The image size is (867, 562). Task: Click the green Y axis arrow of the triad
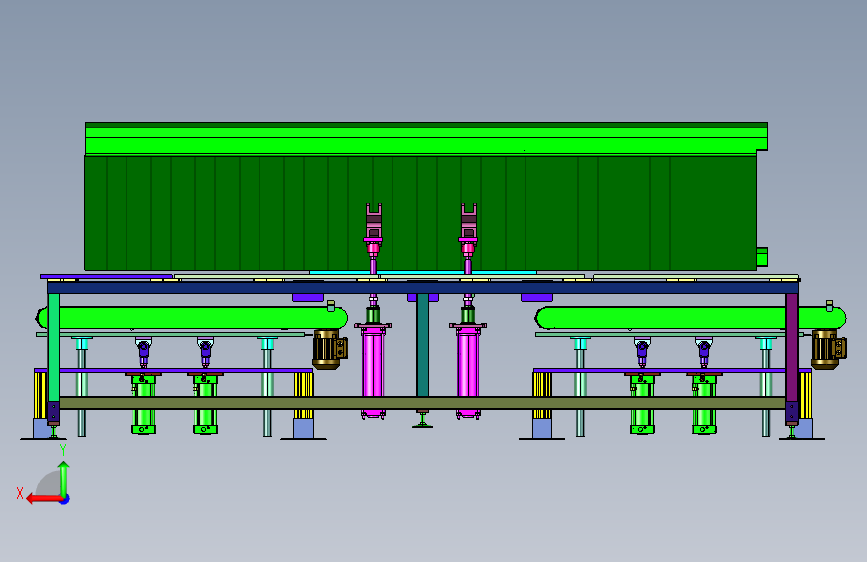click(64, 478)
